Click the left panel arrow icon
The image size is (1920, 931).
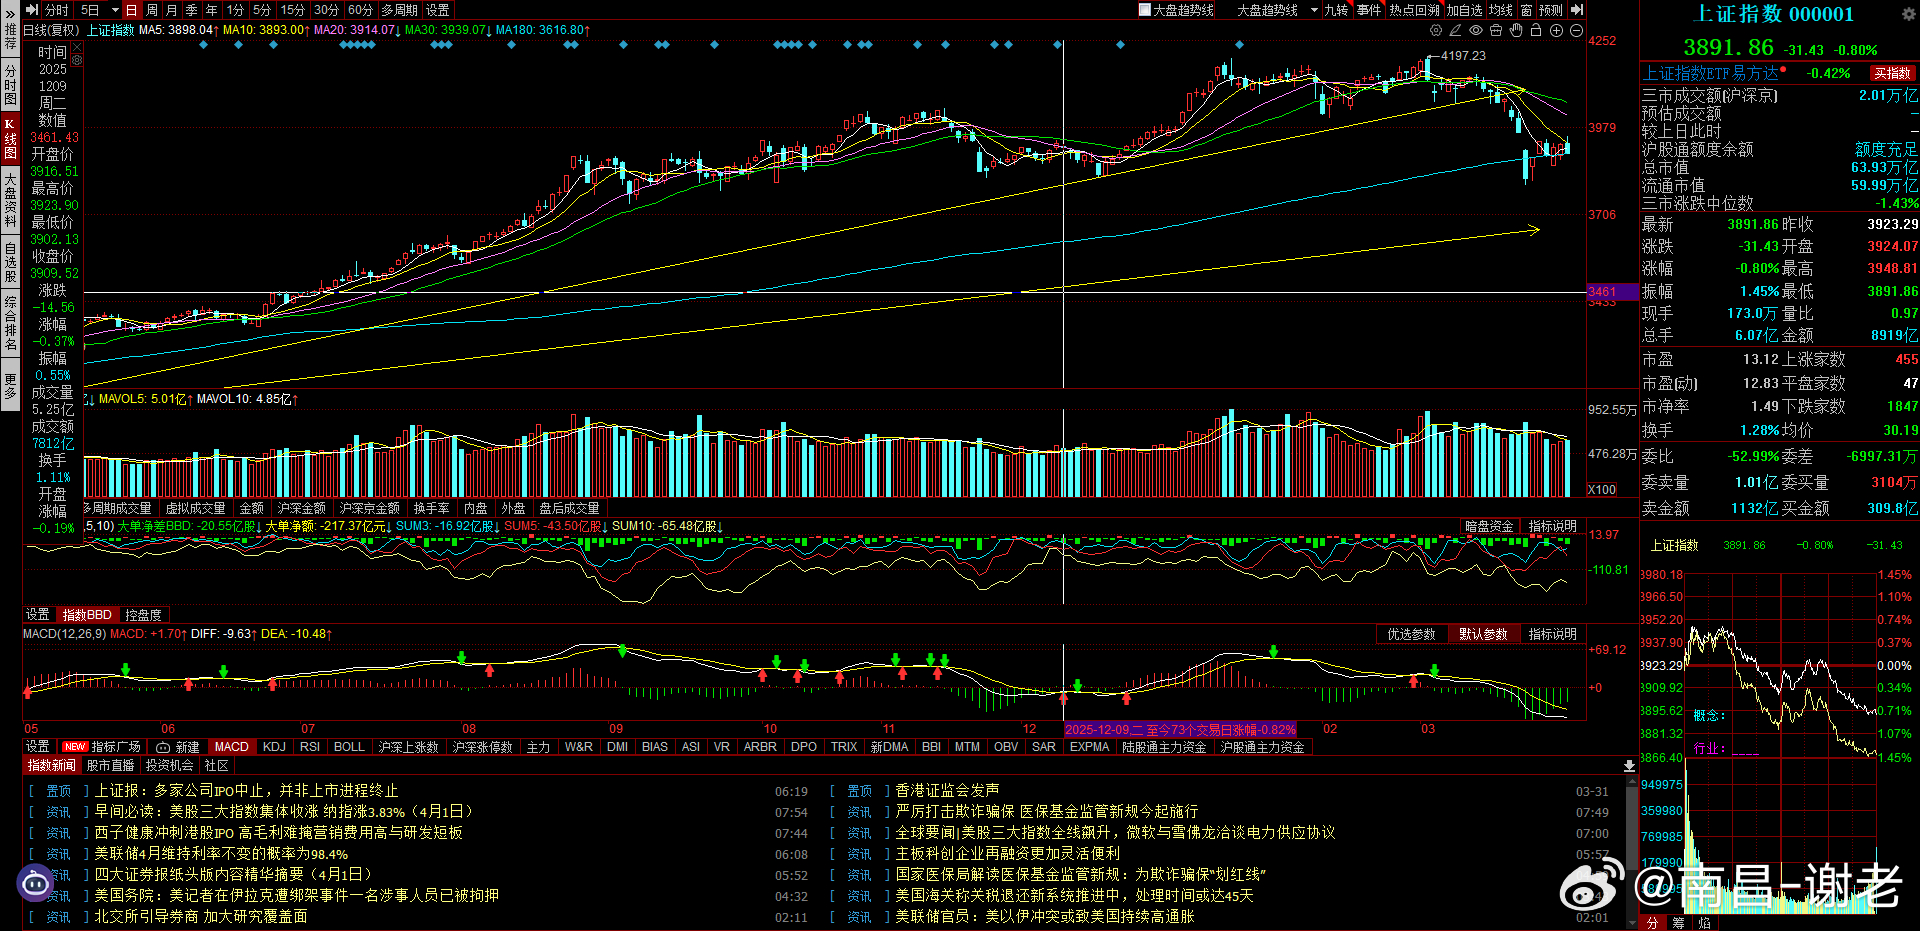point(32,10)
